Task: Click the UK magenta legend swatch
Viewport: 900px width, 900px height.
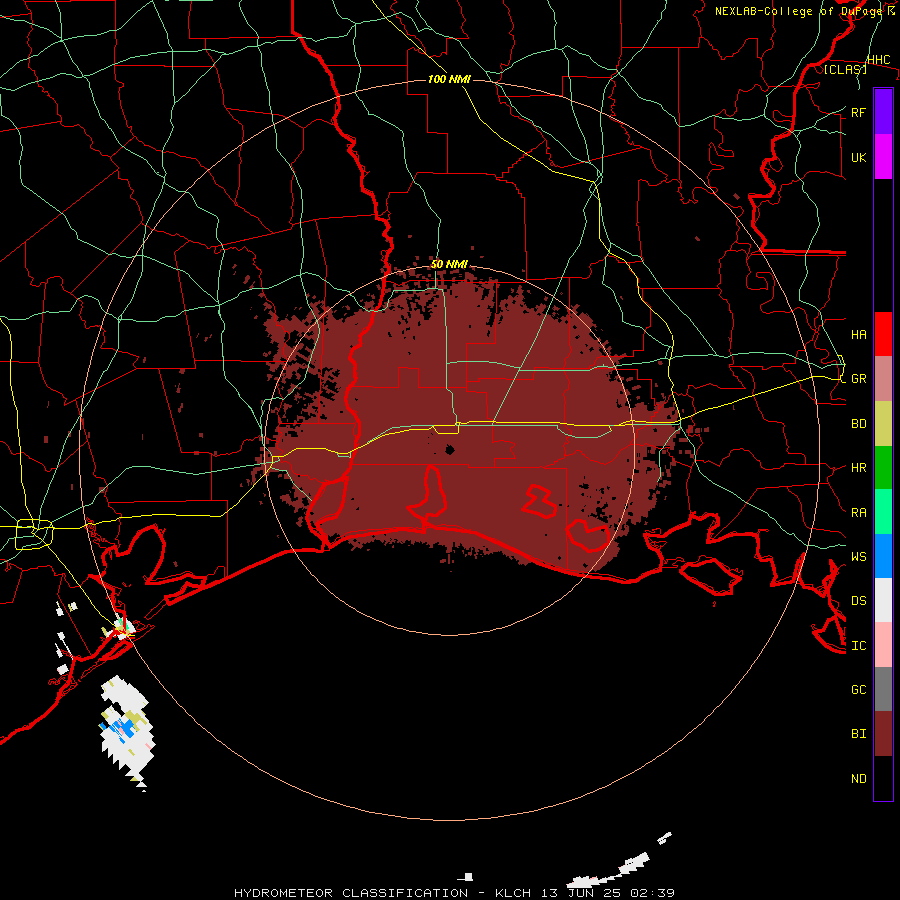Action: pyautogui.click(x=883, y=157)
